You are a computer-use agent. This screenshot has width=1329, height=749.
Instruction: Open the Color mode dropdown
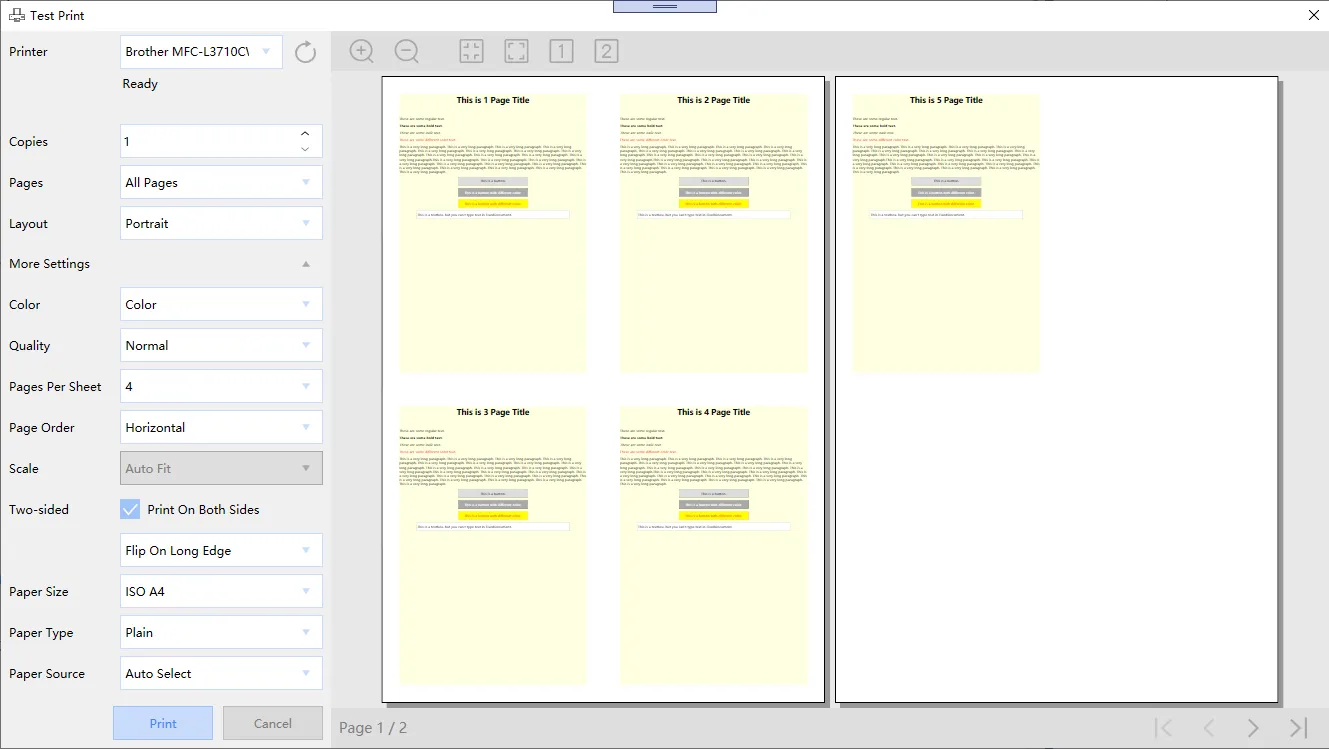(x=221, y=305)
